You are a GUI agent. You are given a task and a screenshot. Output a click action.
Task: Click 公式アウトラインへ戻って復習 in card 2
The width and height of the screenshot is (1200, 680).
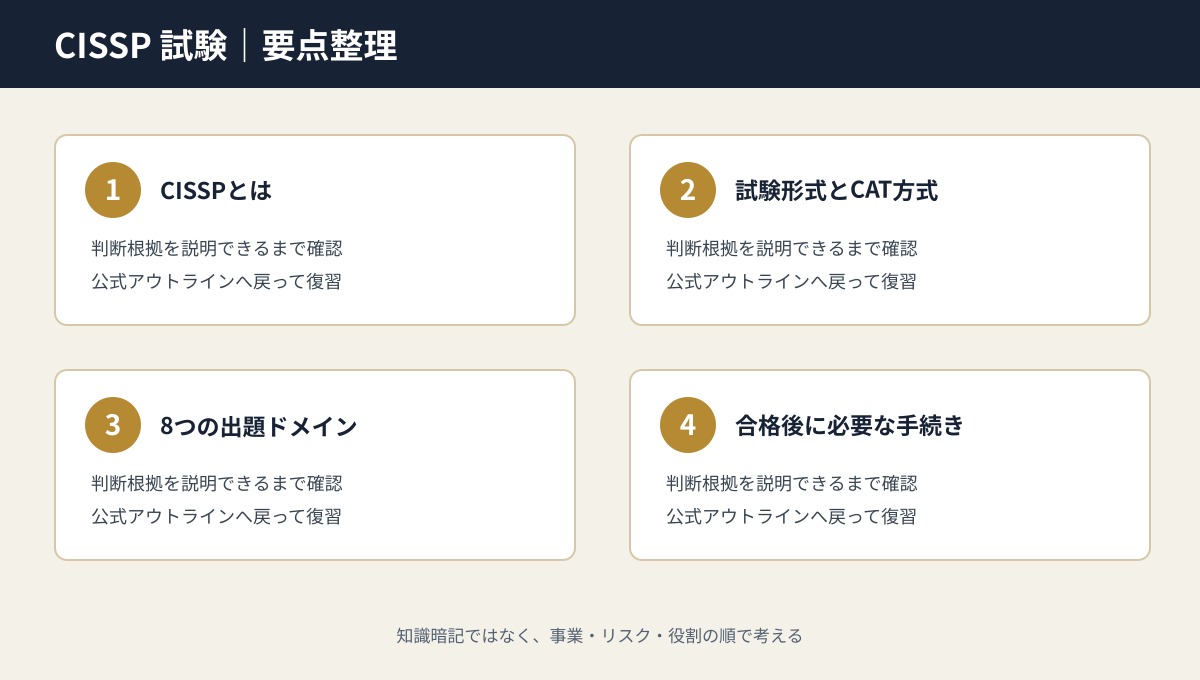click(x=792, y=281)
